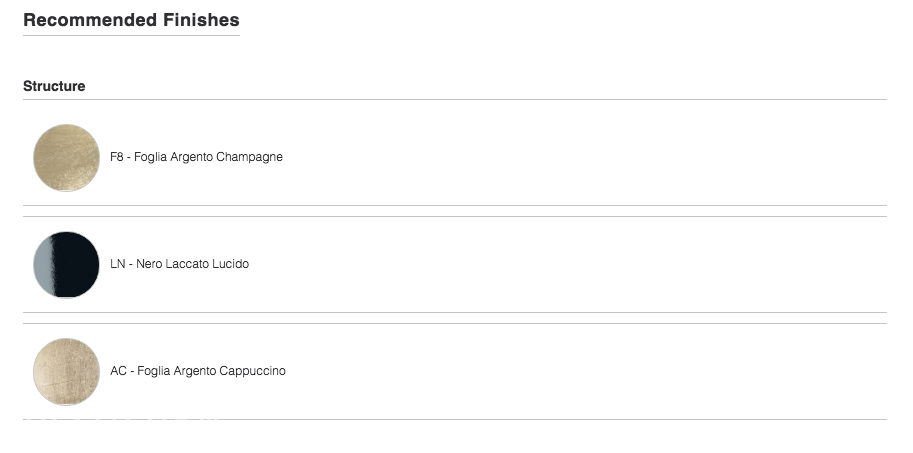Image resolution: width=913 pixels, height=453 pixels.
Task: Open the F8 - Foglia Argento Champagne label
Action: click(196, 157)
